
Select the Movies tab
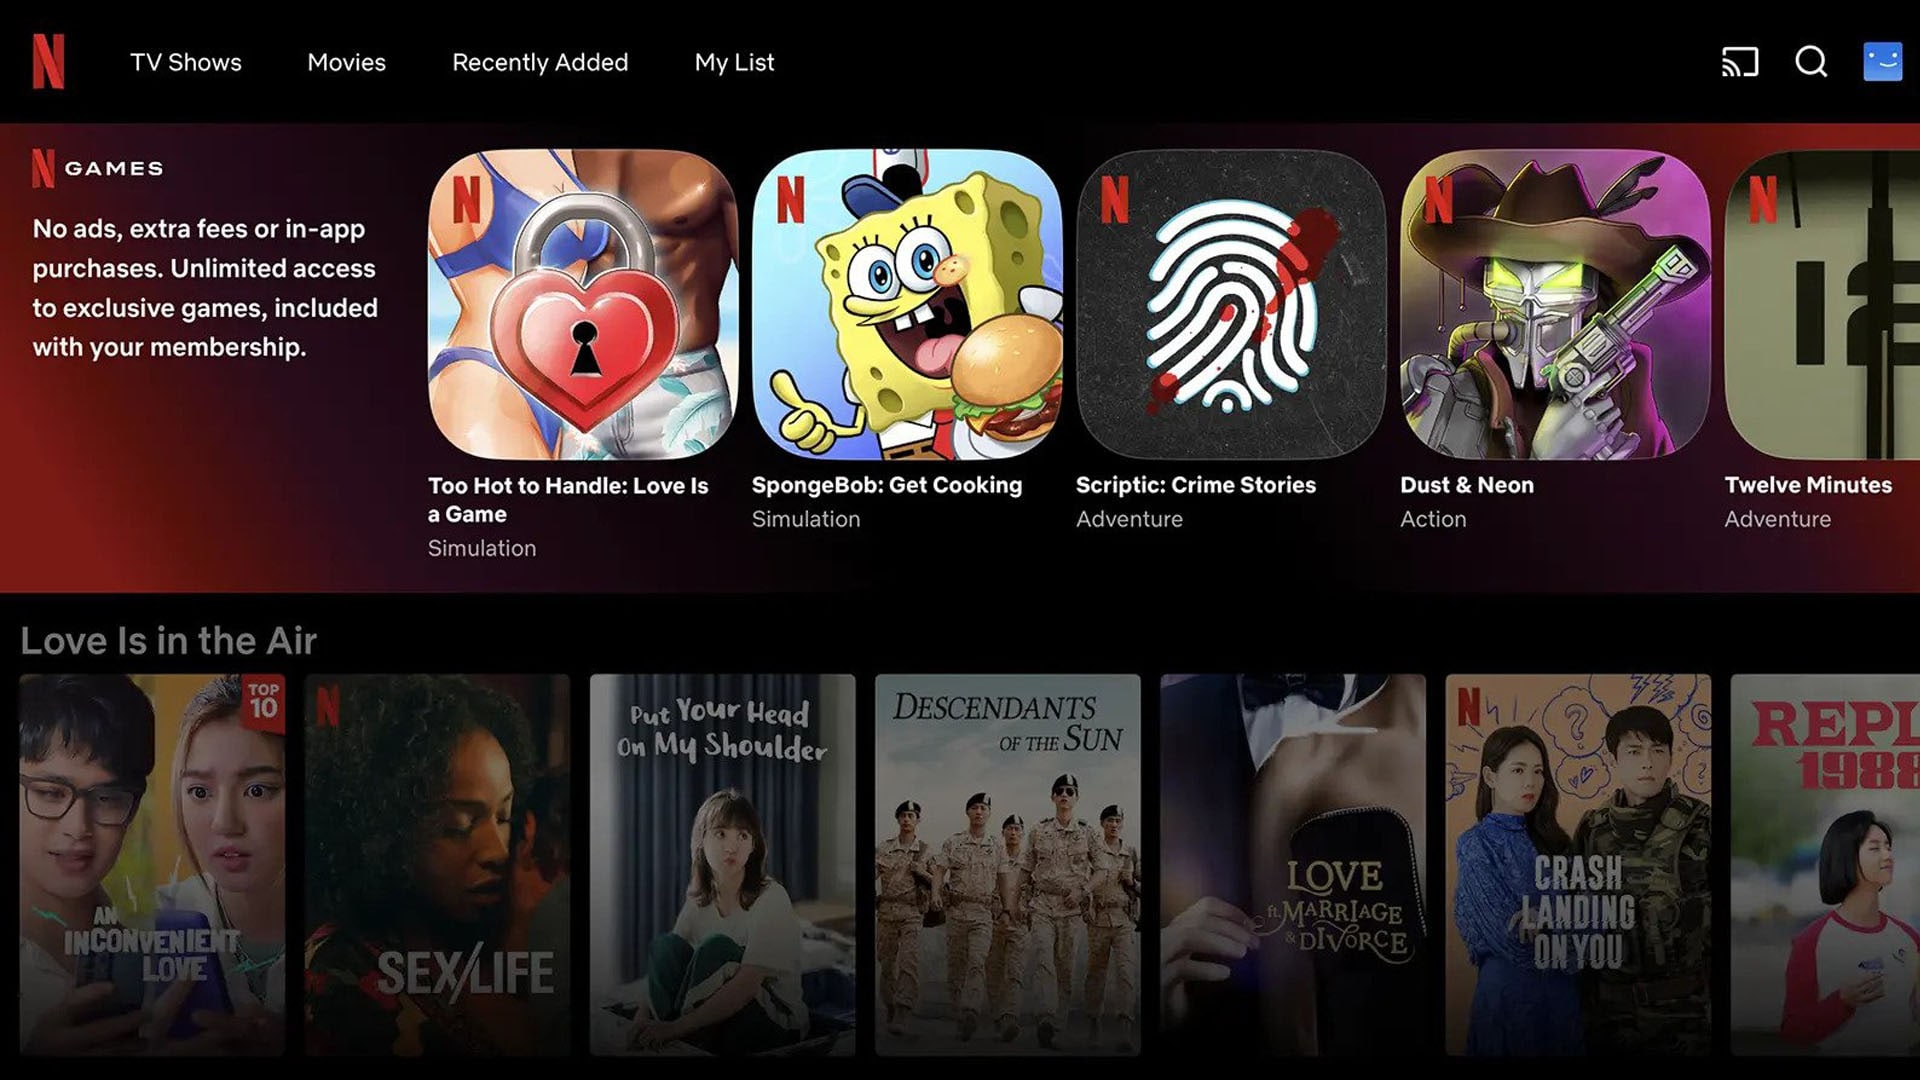345,62
